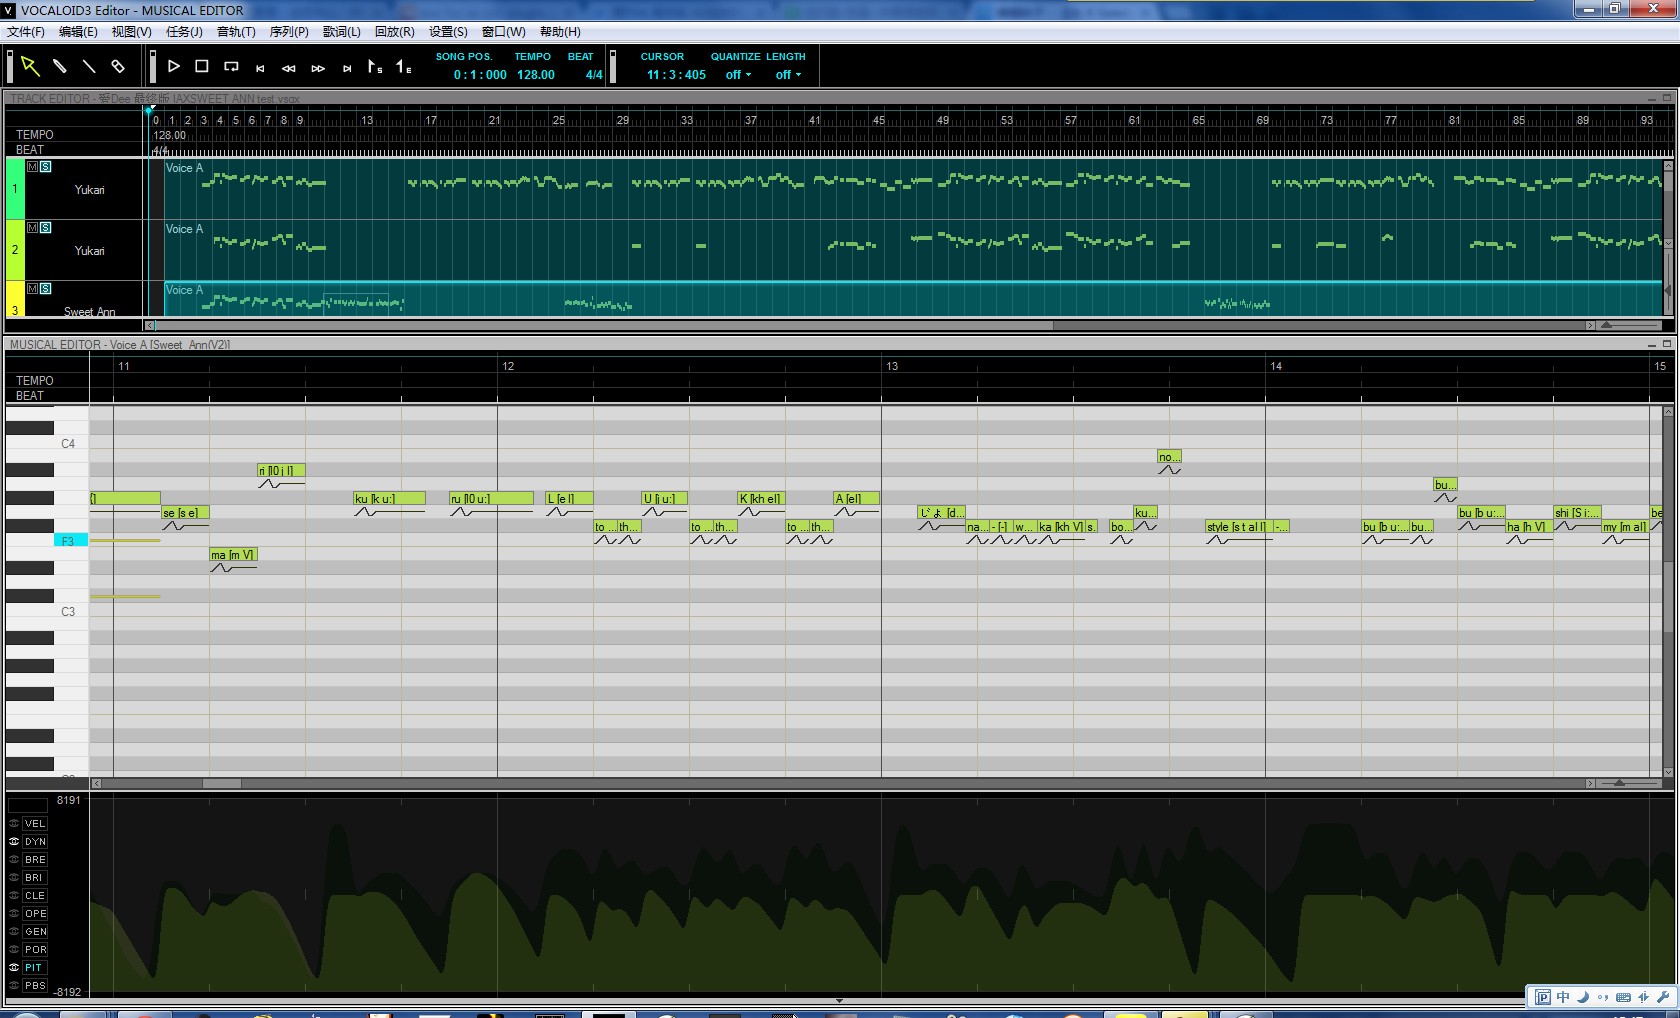
Task: Solo track 2 Yukari
Action: coord(45,228)
